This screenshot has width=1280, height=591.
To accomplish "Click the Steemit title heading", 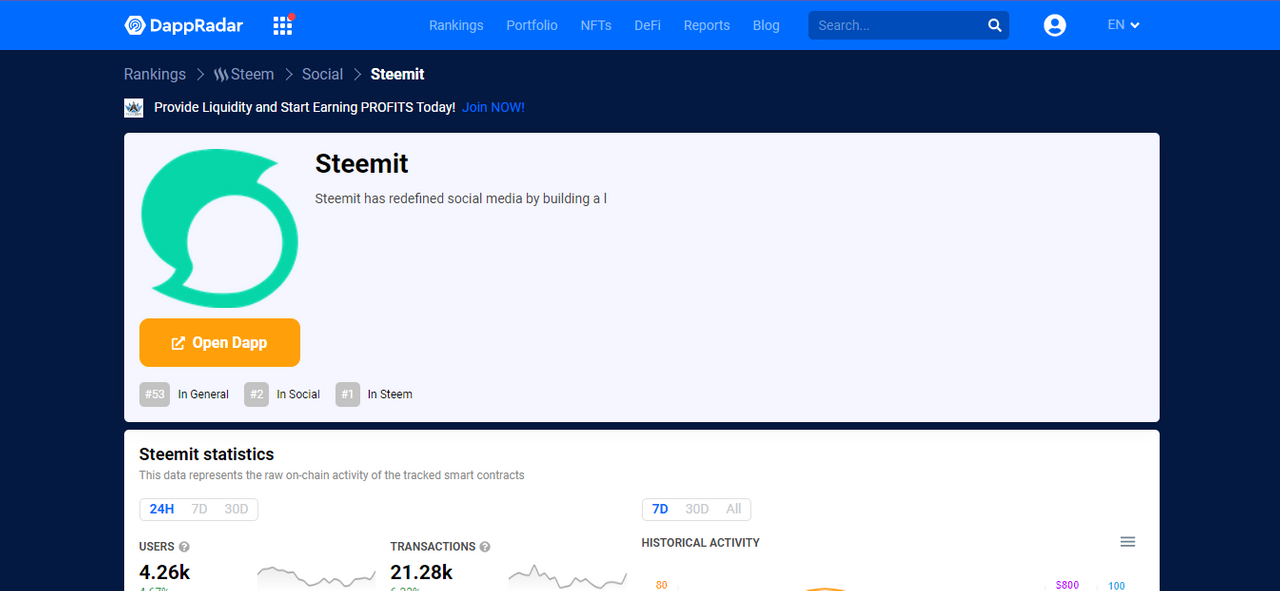I will pos(362,164).
